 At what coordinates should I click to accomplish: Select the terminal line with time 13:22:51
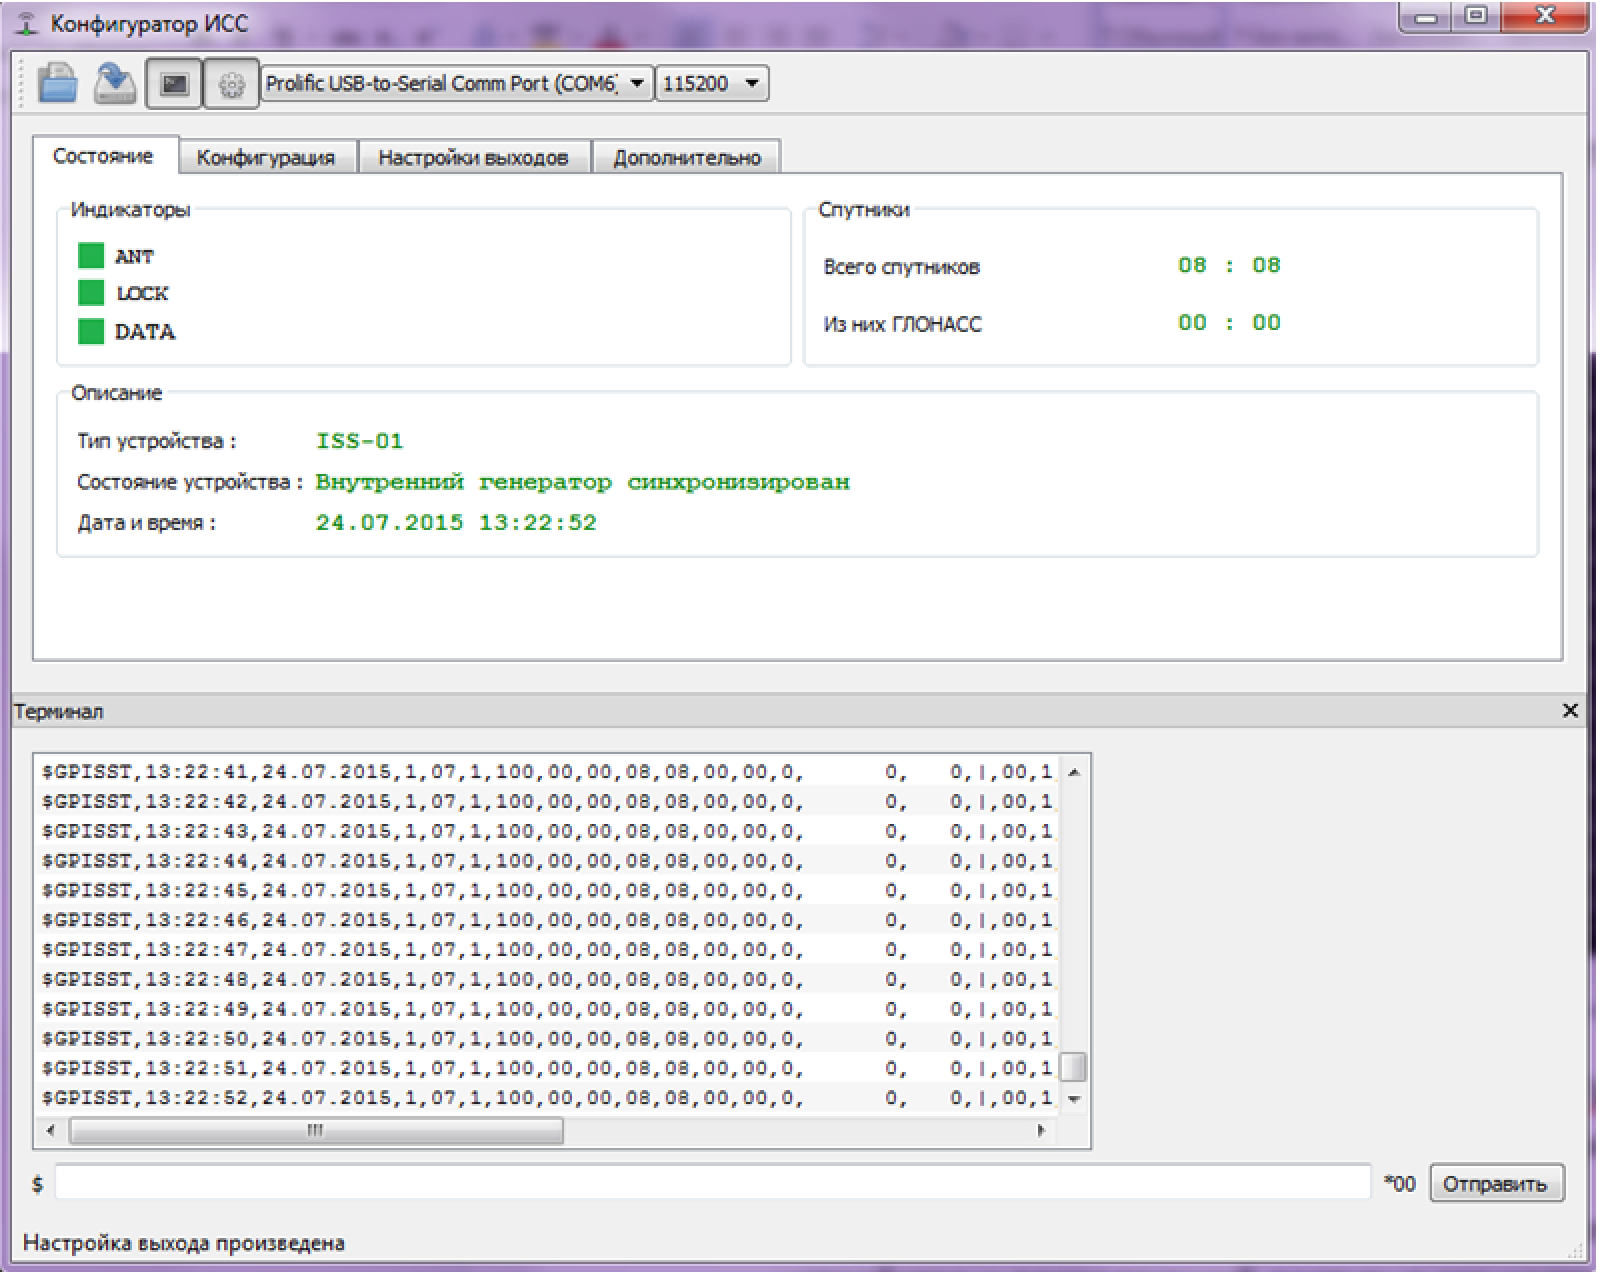547,1069
